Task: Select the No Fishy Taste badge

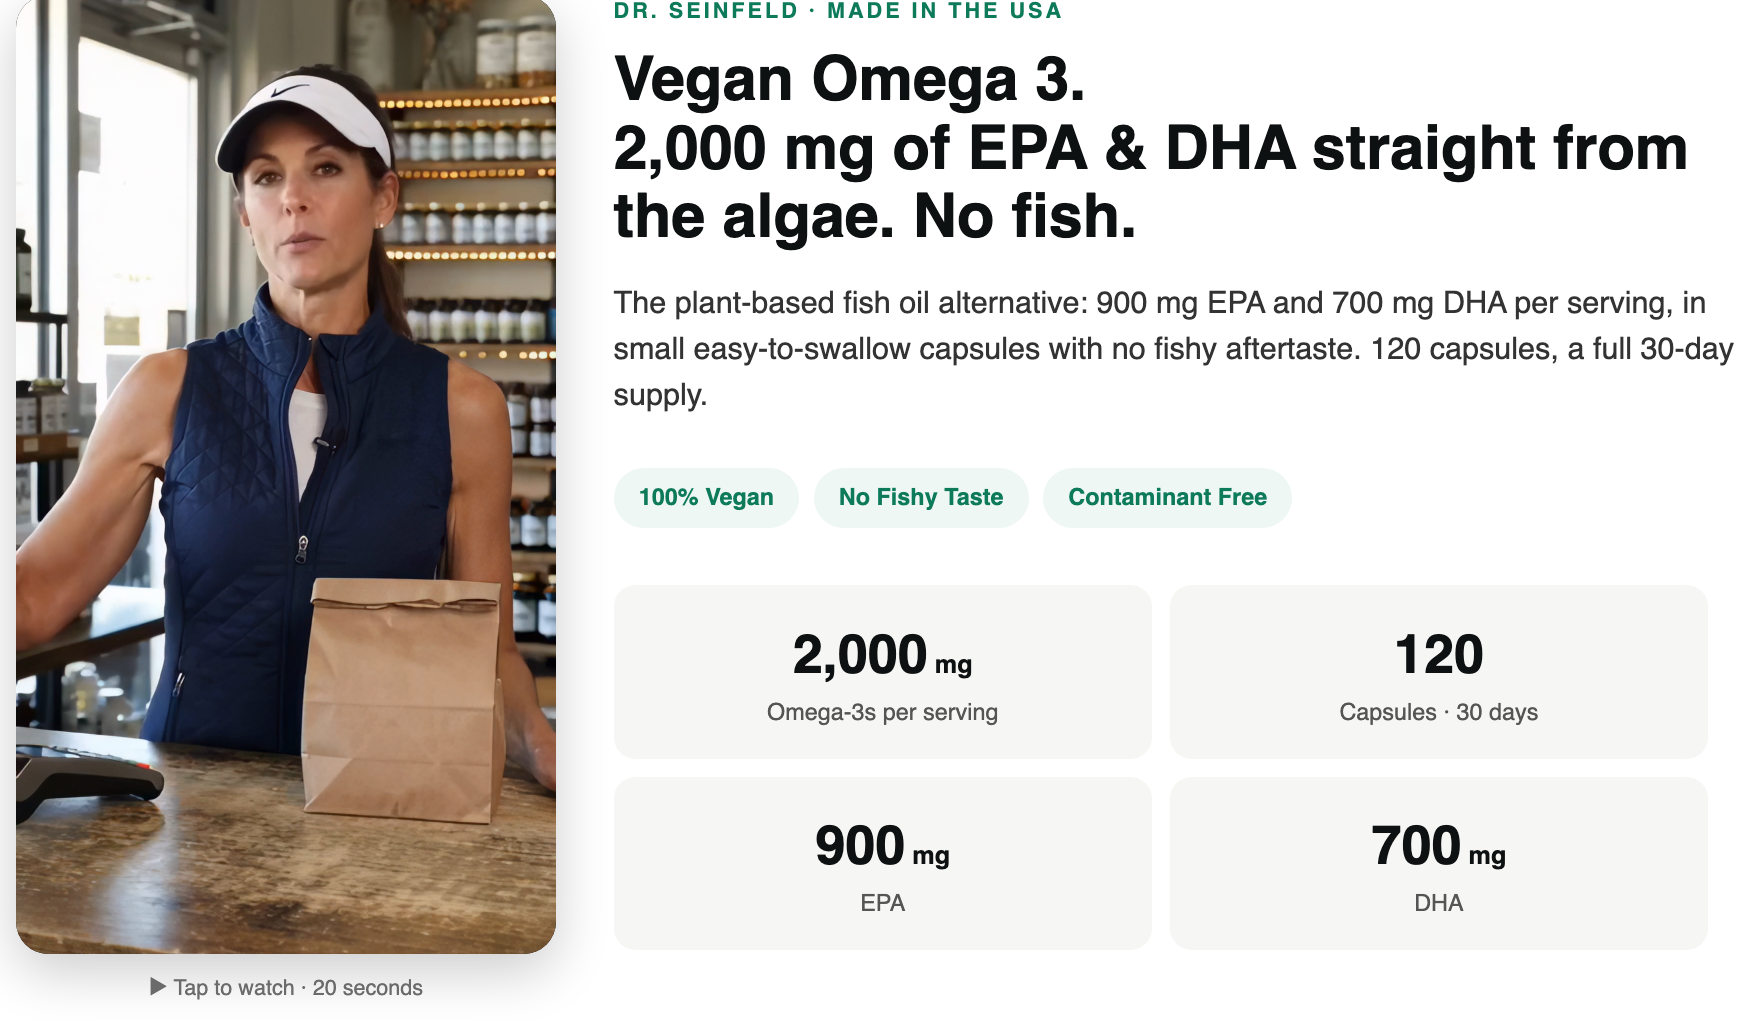Action: 921,497
